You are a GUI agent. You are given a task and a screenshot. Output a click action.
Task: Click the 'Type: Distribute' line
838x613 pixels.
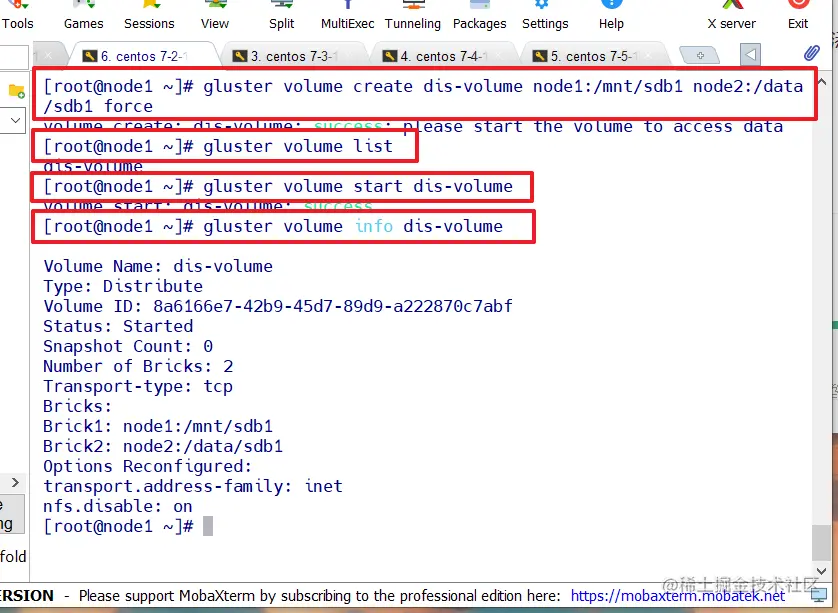coord(123,286)
